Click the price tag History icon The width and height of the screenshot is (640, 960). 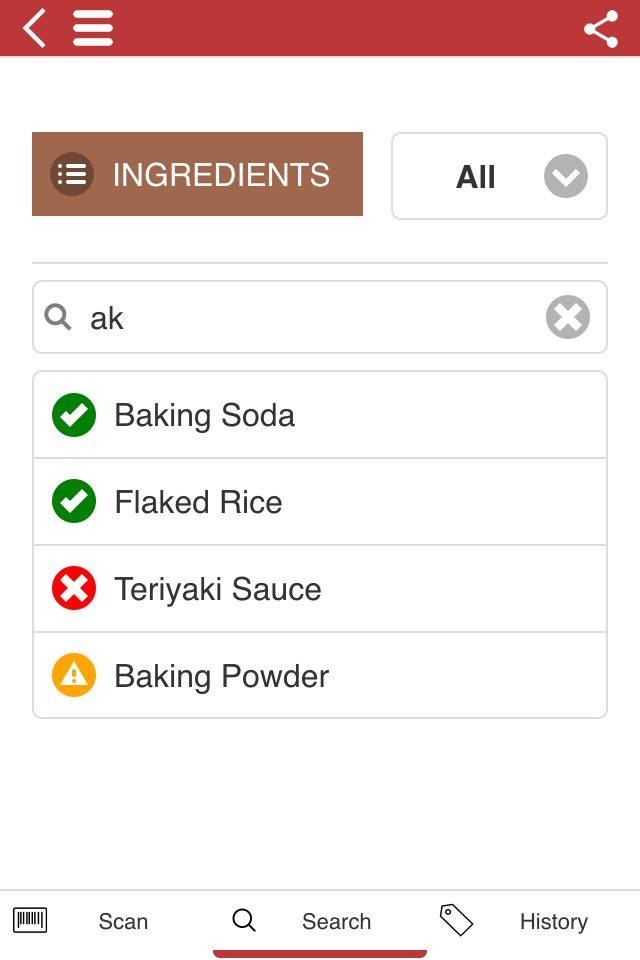[456, 920]
